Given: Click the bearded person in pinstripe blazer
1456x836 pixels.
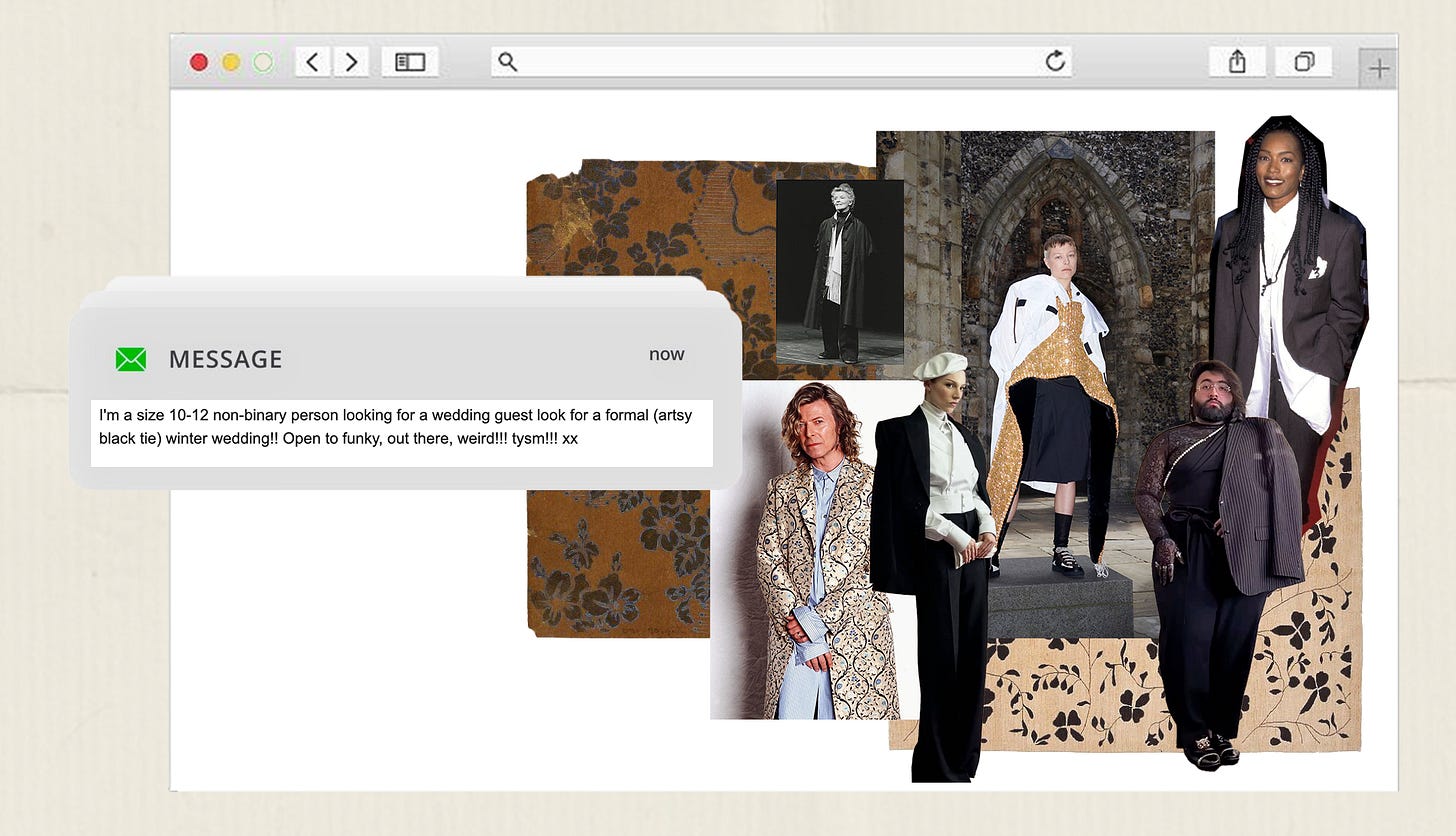Looking at the screenshot, I should tap(1218, 565).
